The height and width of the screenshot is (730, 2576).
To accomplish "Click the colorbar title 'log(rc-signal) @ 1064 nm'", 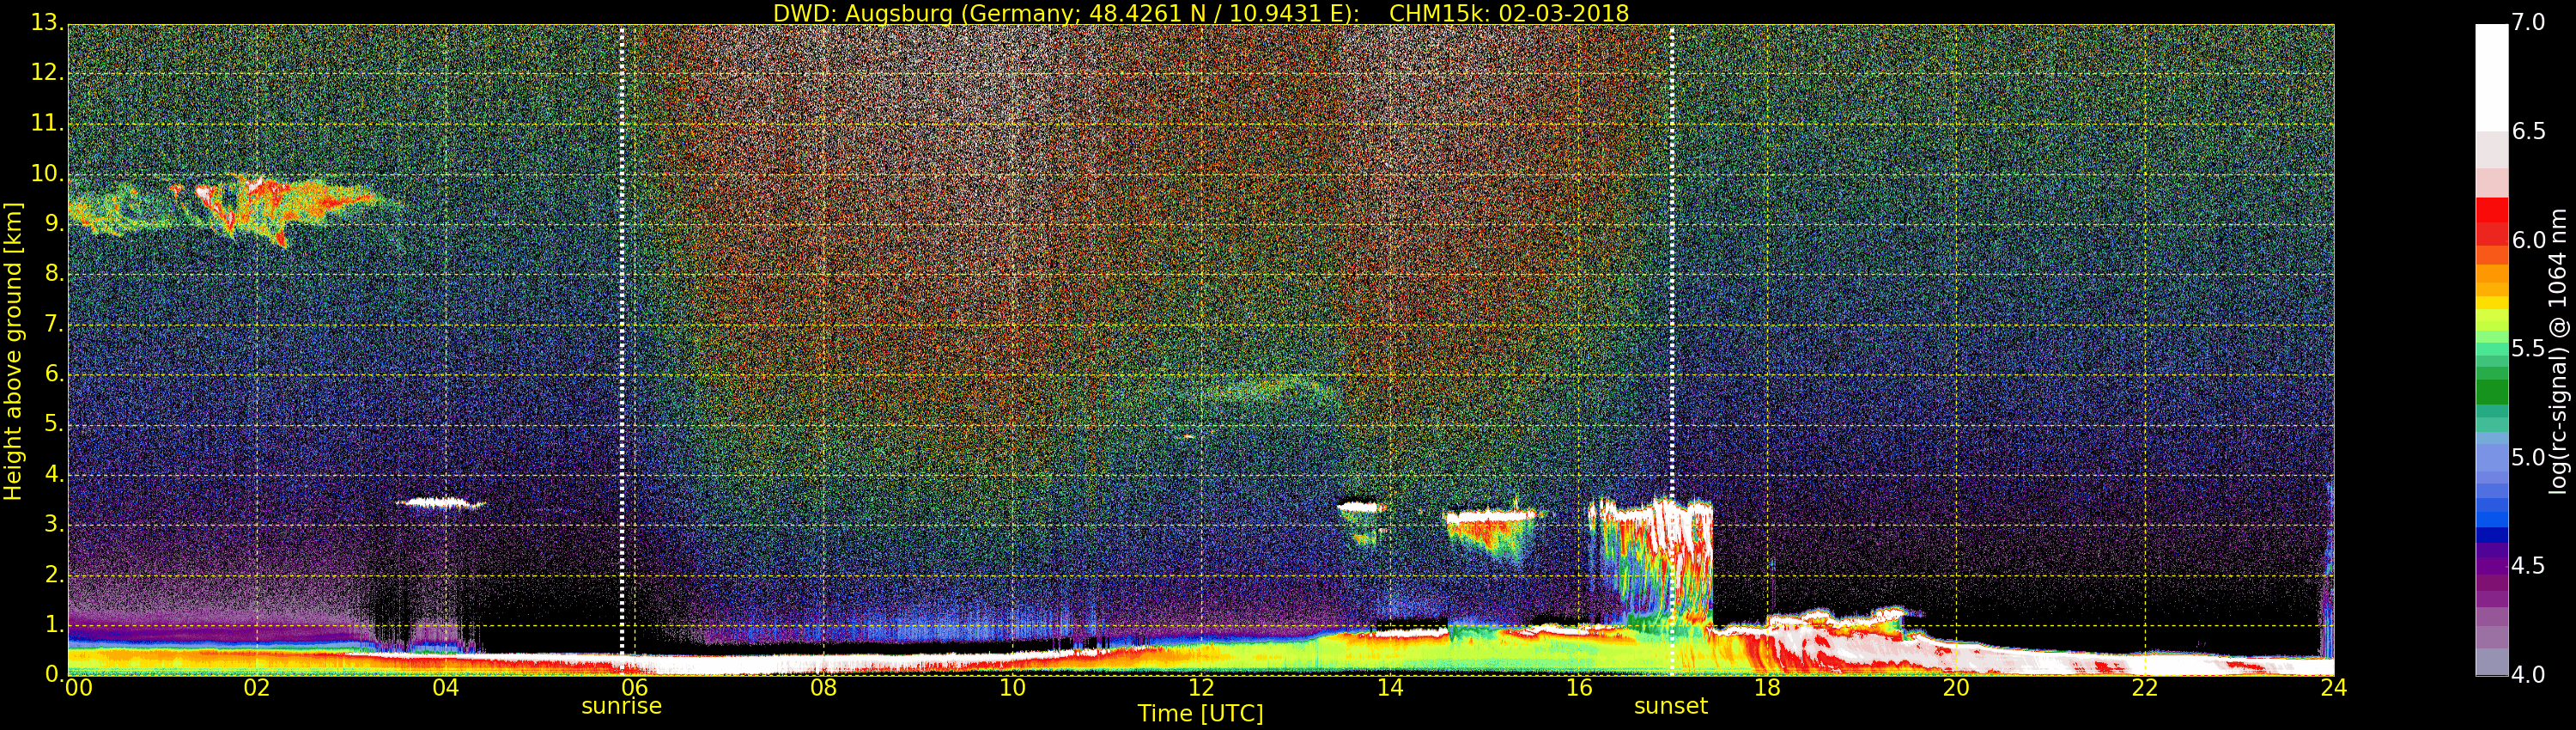I will 2557,350.
